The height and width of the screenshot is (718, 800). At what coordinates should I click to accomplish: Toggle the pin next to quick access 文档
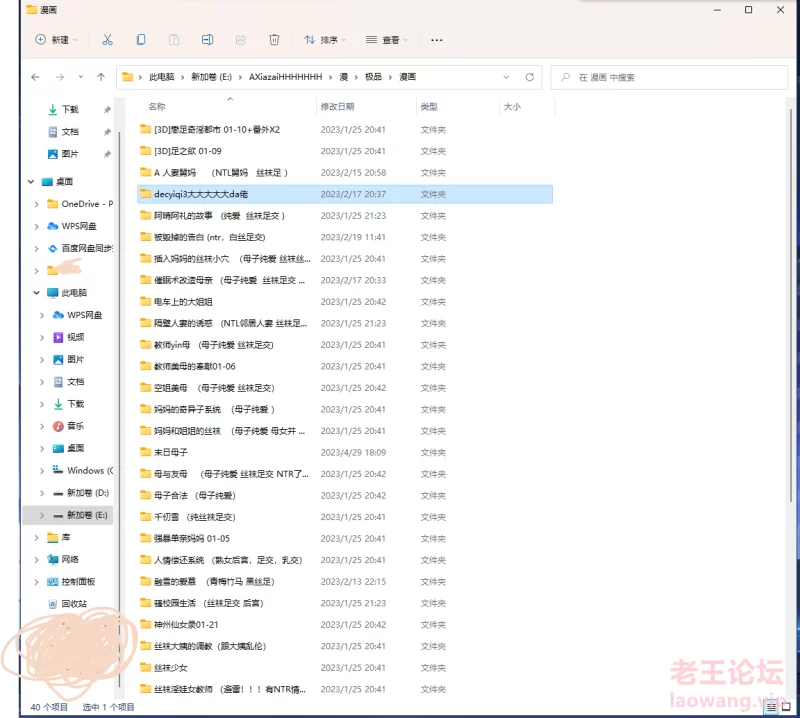click(107, 132)
